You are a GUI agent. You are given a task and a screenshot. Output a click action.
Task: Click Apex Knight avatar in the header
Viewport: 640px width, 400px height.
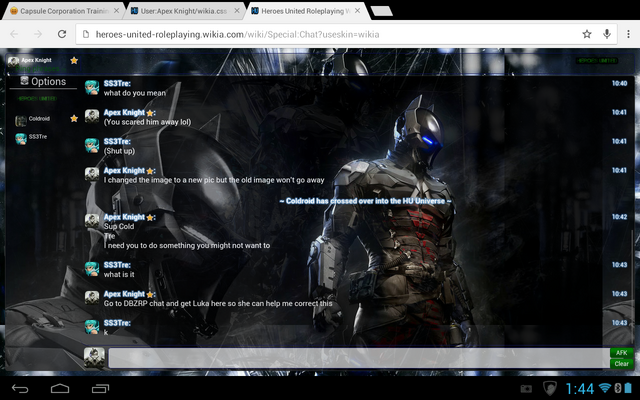coord(13,61)
